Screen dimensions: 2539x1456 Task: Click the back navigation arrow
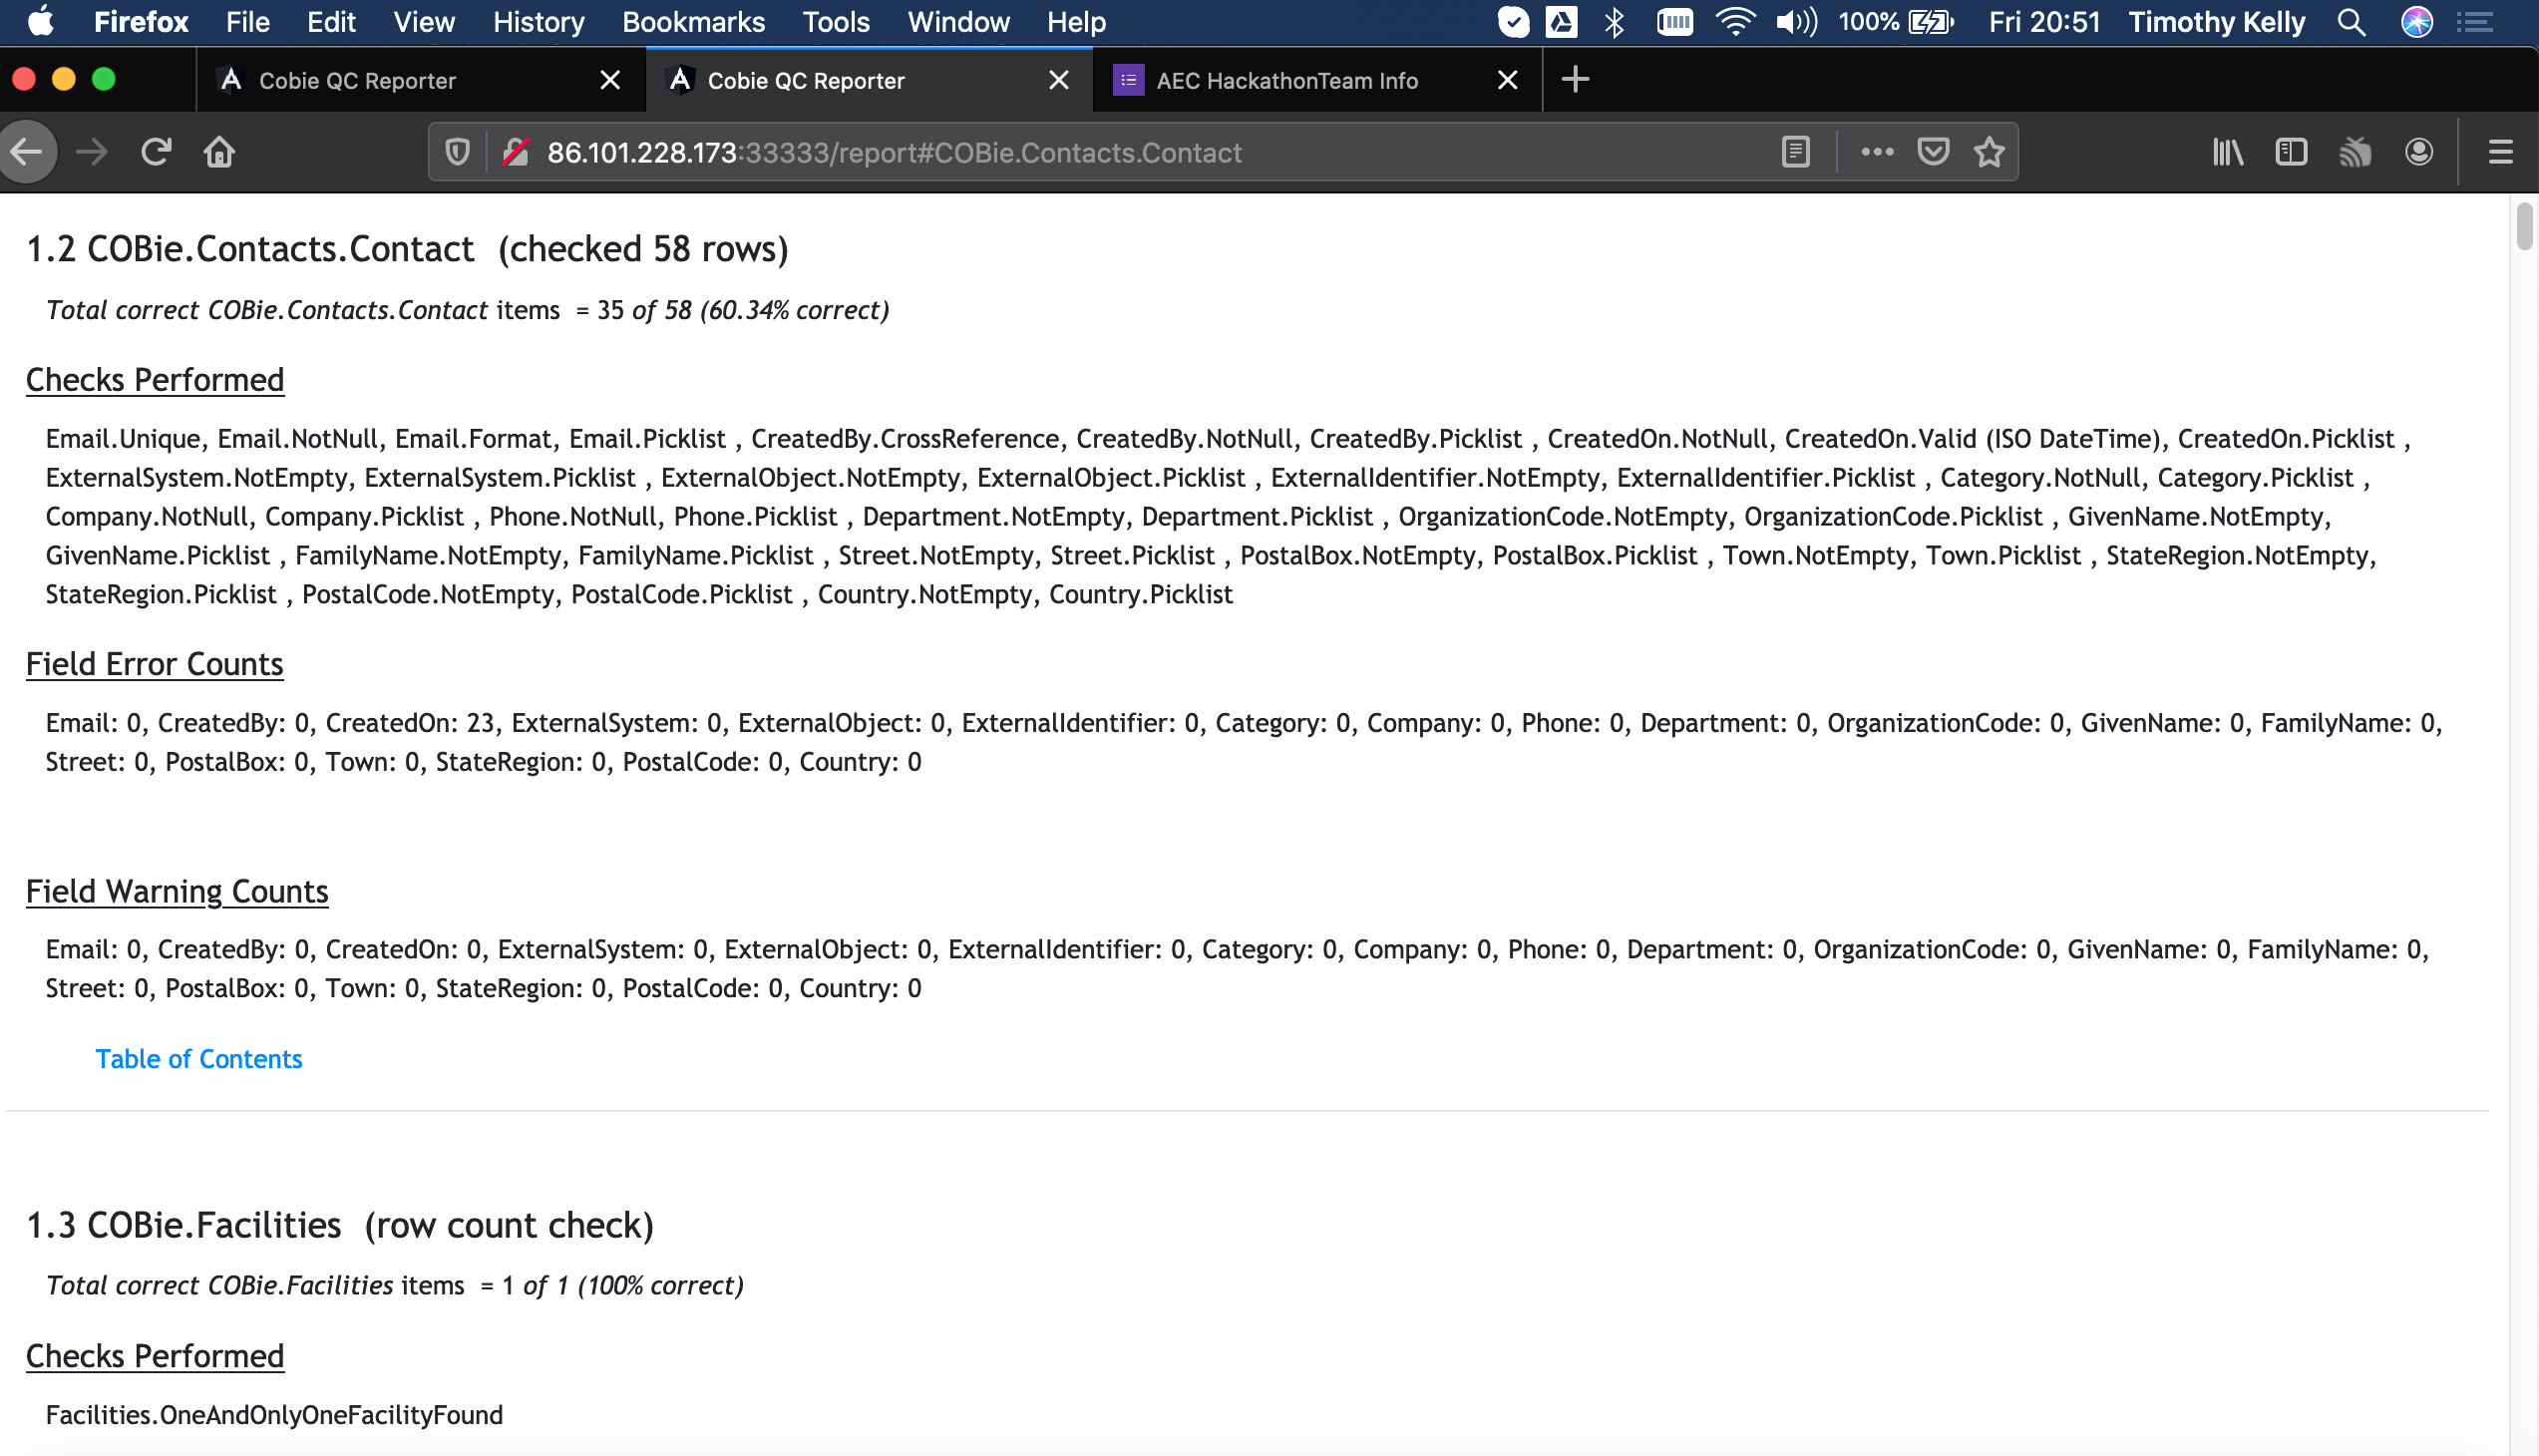(x=27, y=152)
